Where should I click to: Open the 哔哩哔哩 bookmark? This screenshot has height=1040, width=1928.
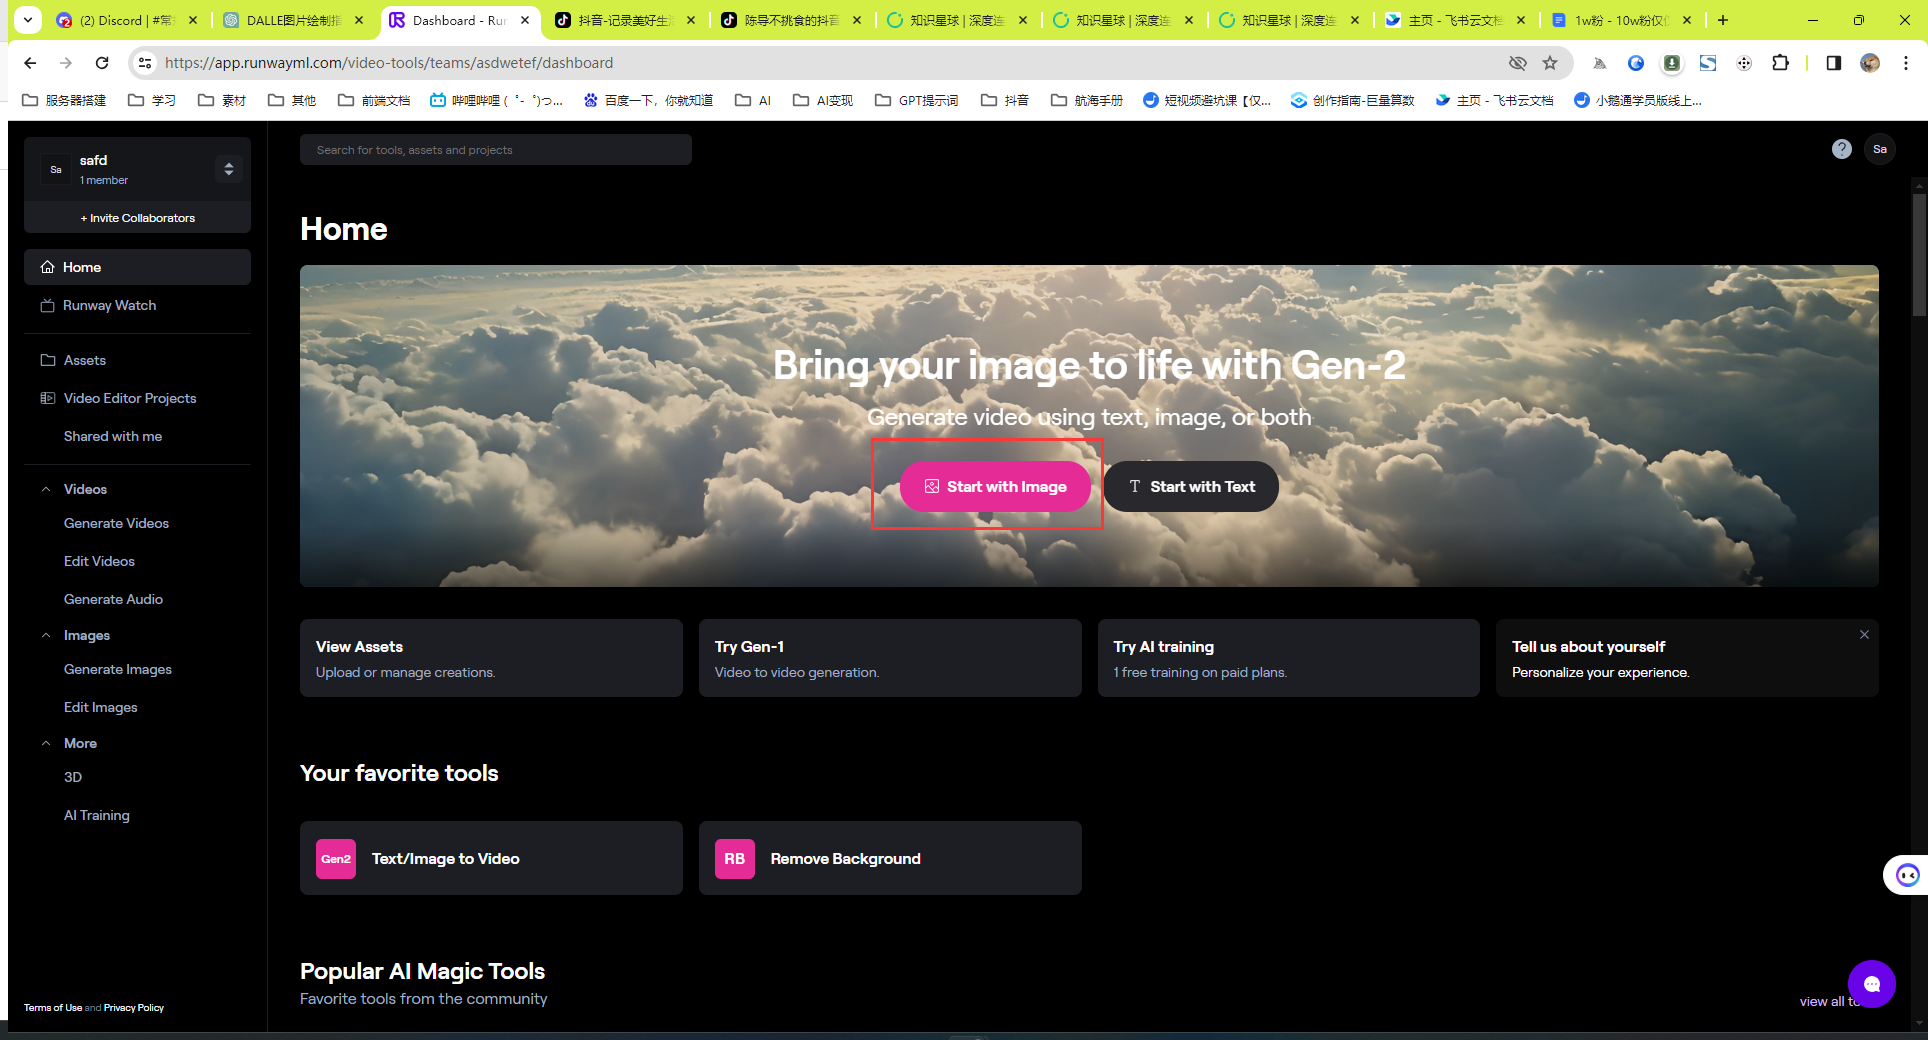coord(496,100)
